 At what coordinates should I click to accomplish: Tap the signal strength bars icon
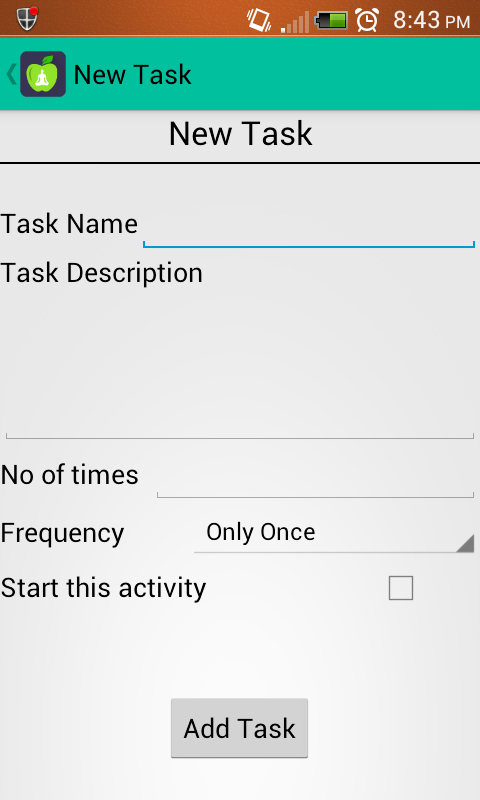pos(295,22)
